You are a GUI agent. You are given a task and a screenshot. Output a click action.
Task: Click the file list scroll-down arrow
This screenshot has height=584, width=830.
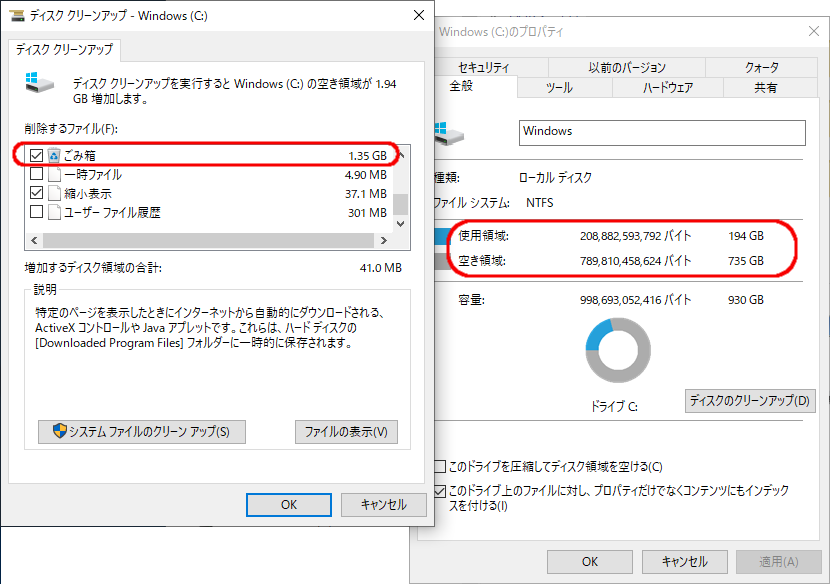pyautogui.click(x=401, y=224)
